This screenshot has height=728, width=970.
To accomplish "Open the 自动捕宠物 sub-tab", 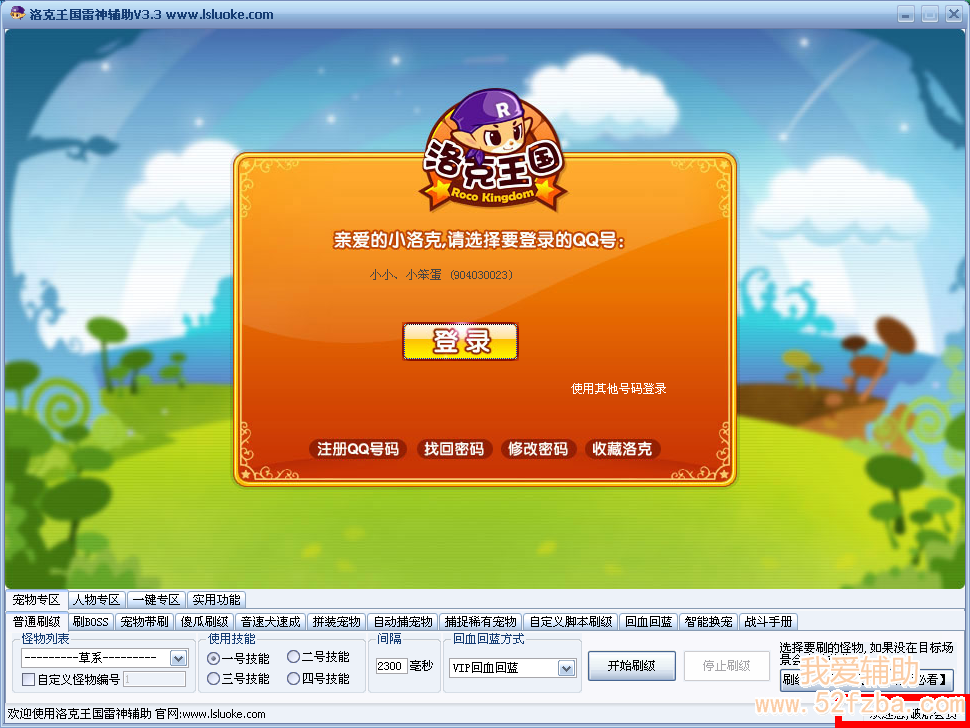I will (x=401, y=621).
